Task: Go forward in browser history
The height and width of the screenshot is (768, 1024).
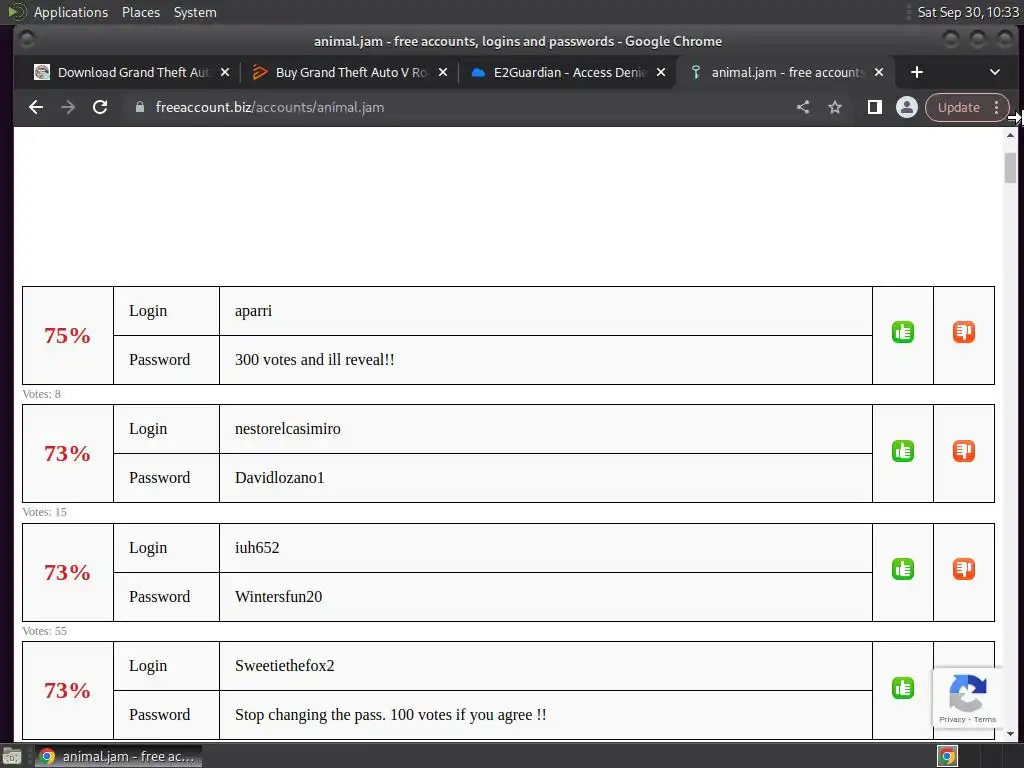Action: click(x=68, y=107)
